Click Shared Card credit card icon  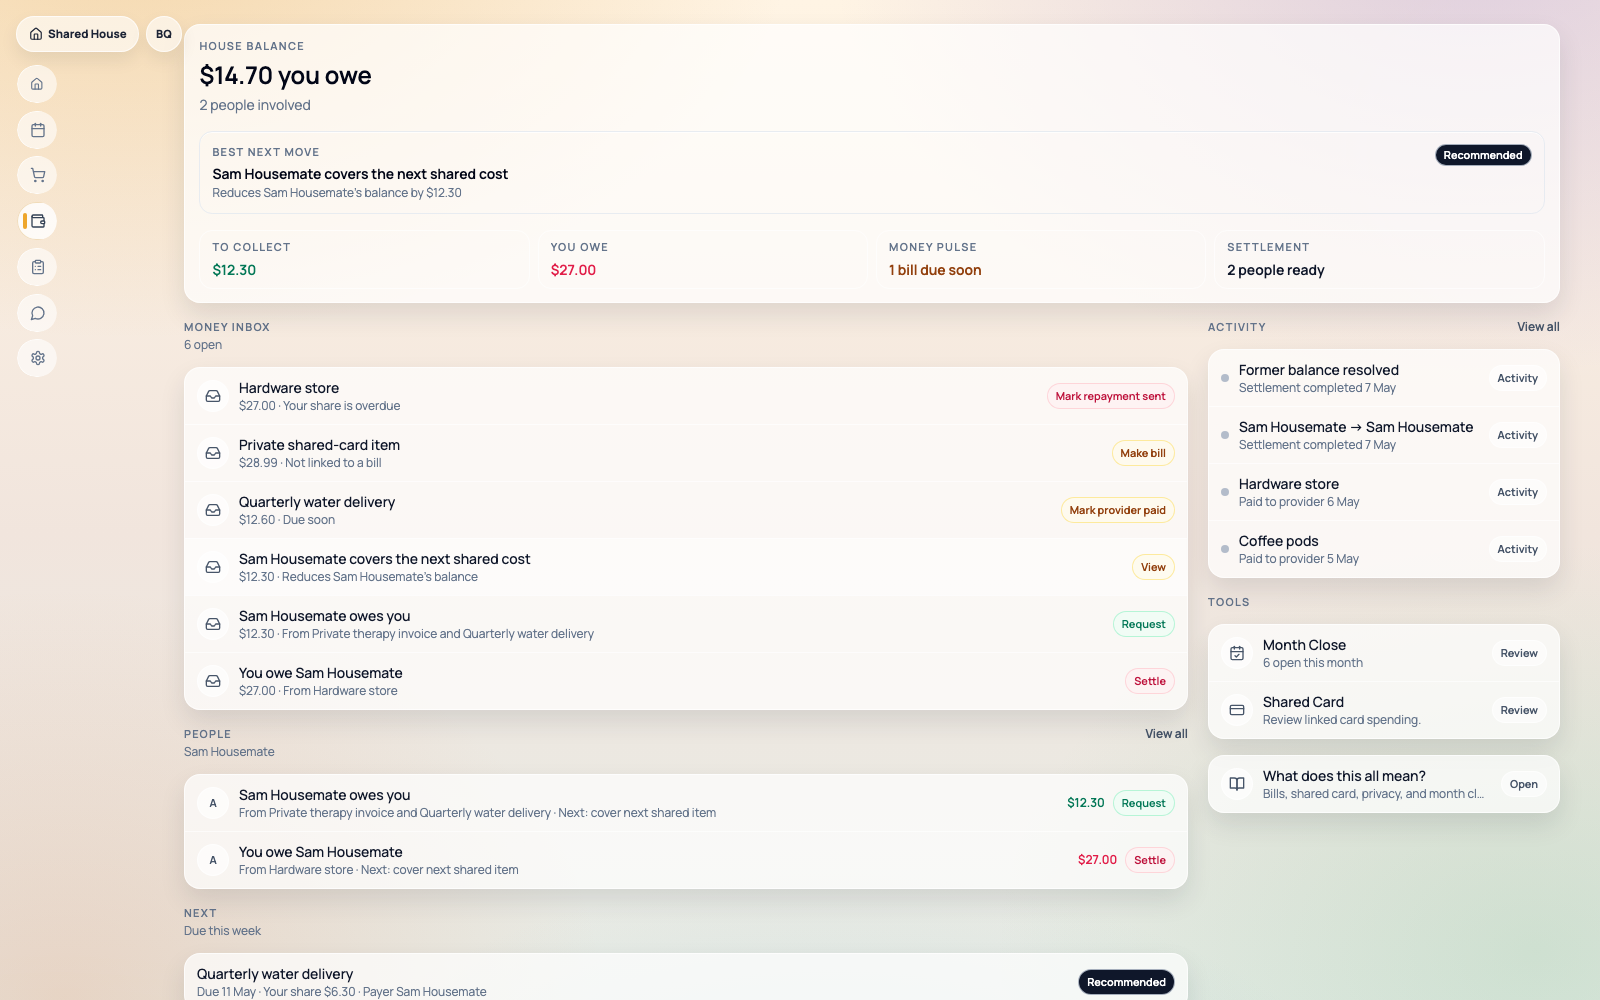point(1237,710)
